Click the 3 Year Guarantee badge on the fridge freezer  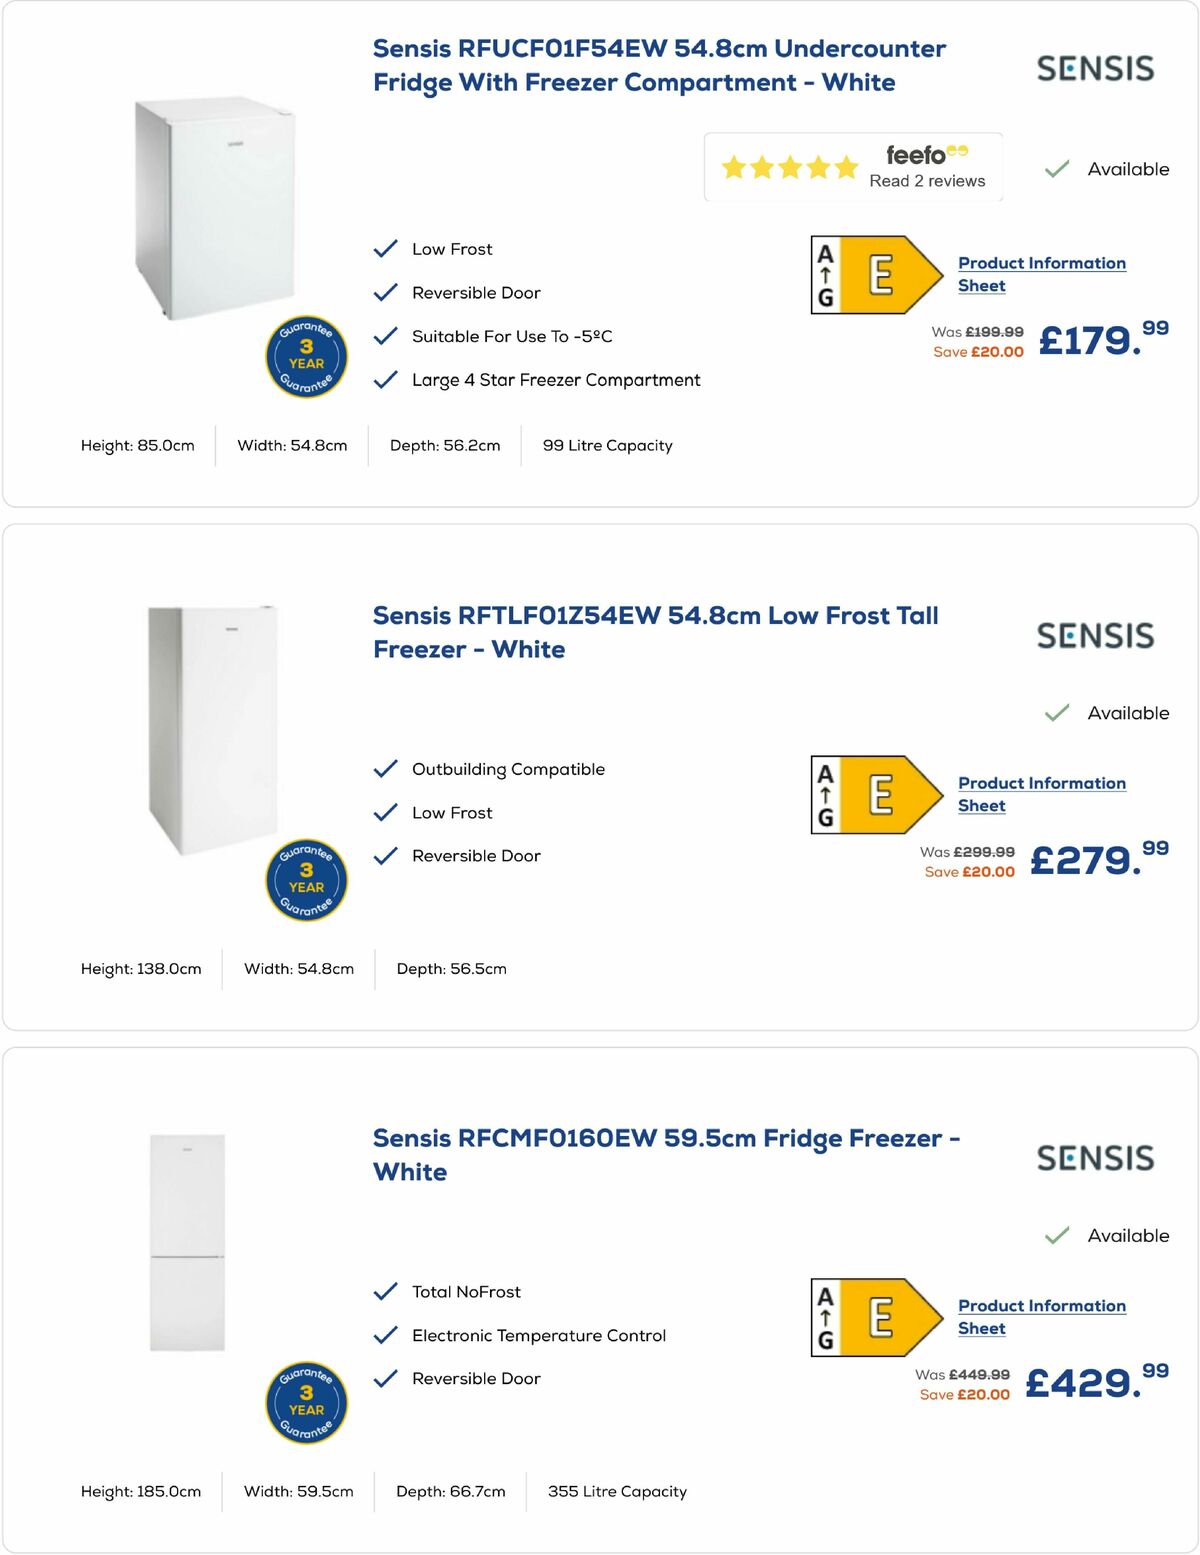305,1402
